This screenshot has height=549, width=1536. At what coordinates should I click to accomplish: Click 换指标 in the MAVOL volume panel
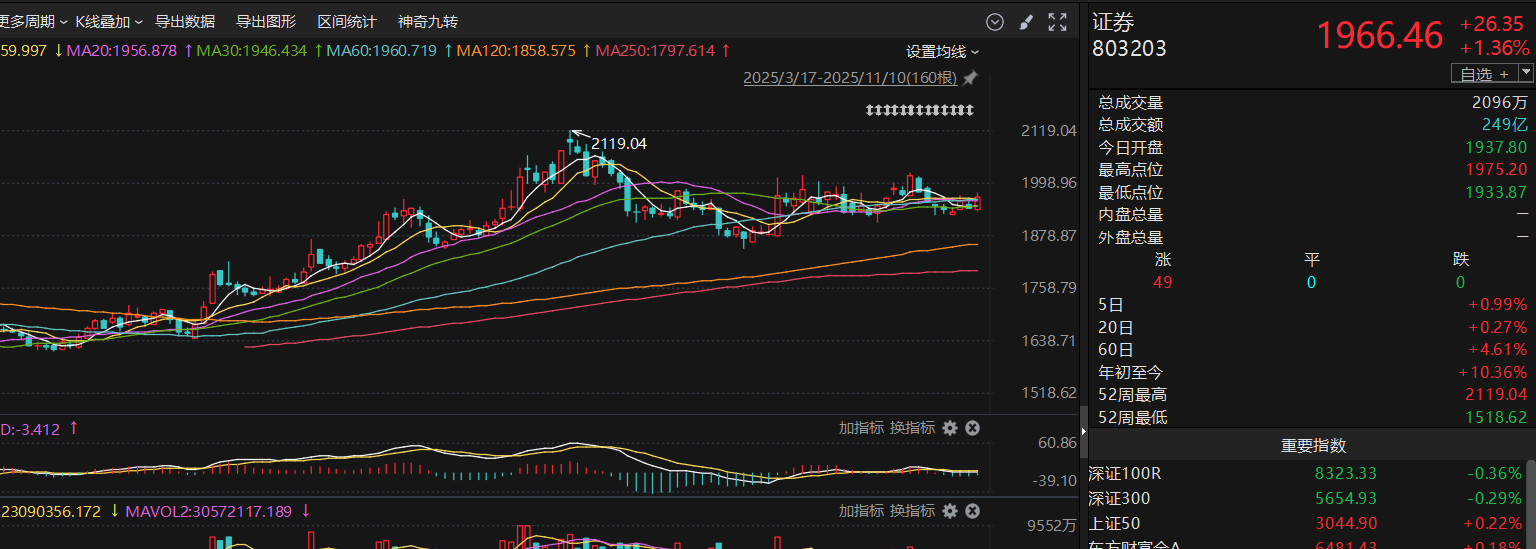[912, 511]
